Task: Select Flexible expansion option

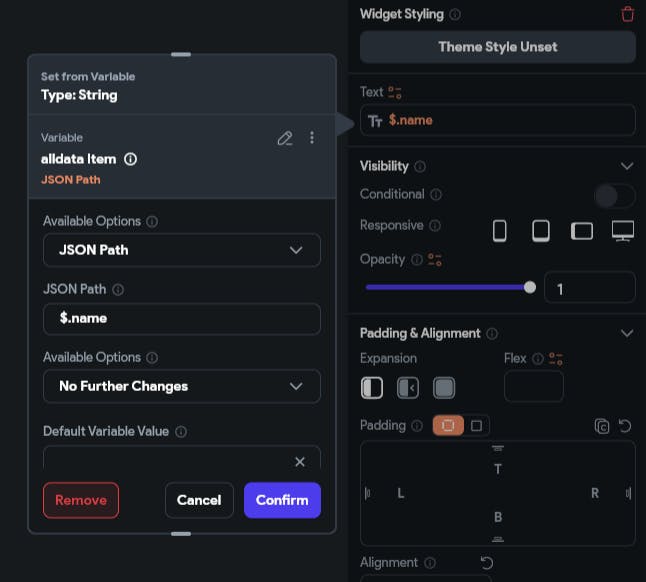Action: 408,388
